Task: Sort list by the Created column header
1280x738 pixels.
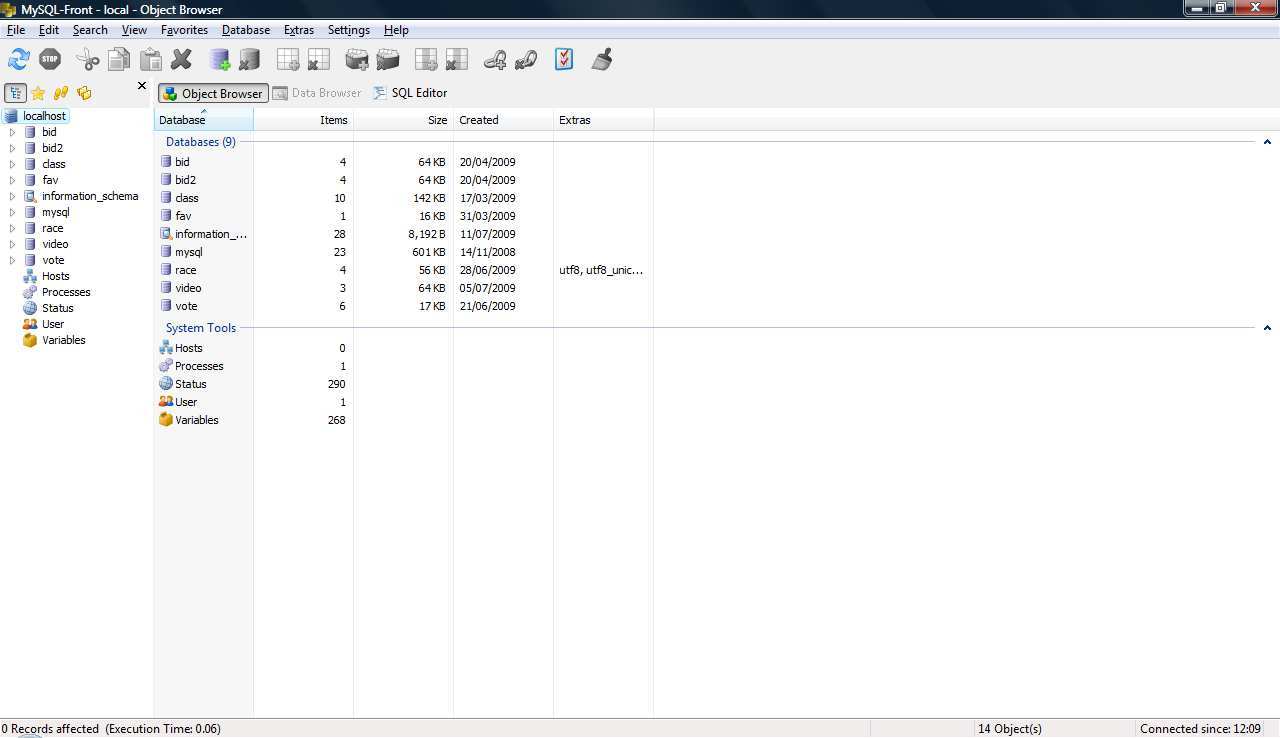Action: [478, 120]
